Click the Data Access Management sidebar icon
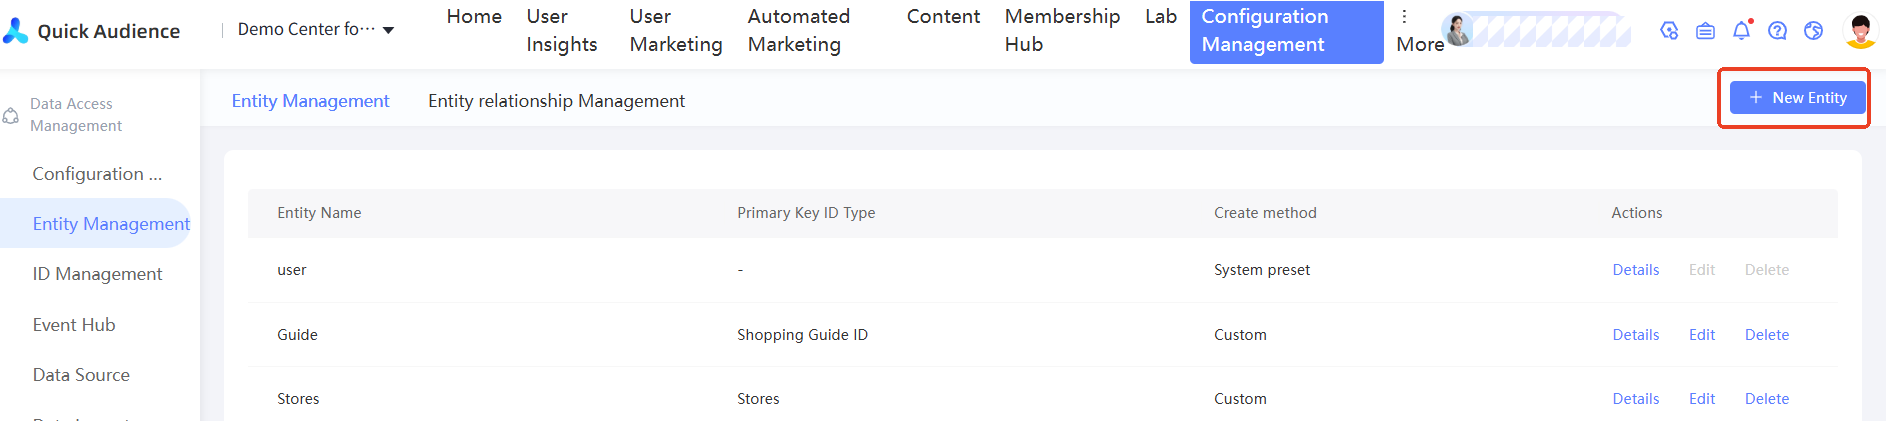Viewport: 1886px width, 422px height. tap(11, 116)
